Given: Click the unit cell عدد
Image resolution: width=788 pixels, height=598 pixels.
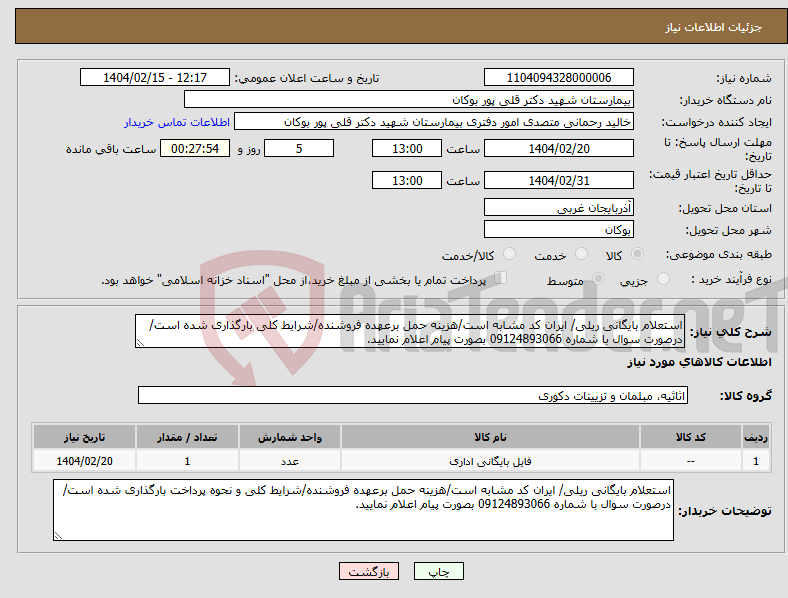Looking at the screenshot, I should [x=289, y=461].
